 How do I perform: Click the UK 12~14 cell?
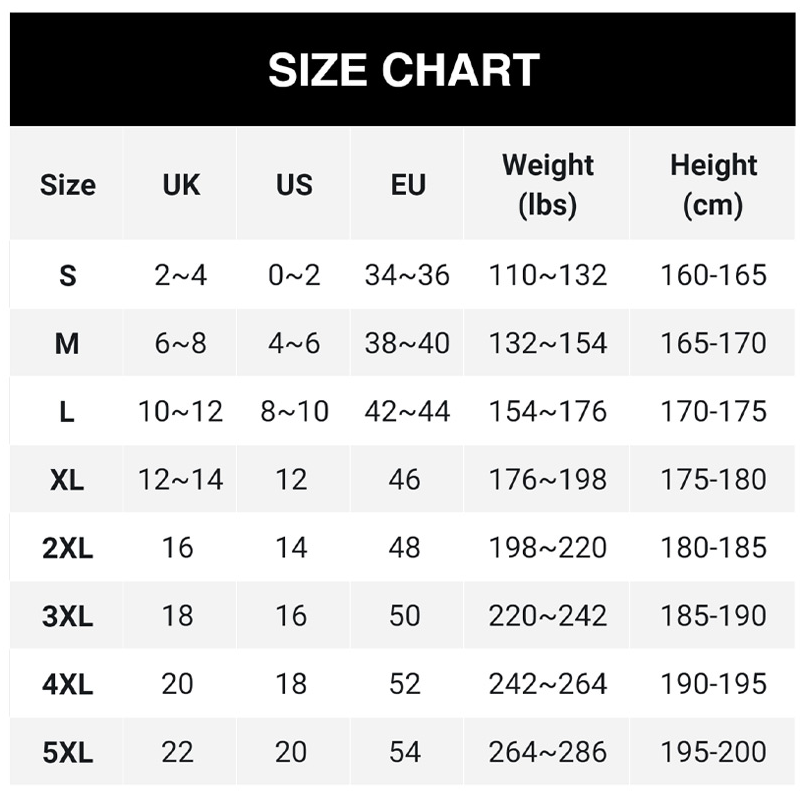click(181, 480)
